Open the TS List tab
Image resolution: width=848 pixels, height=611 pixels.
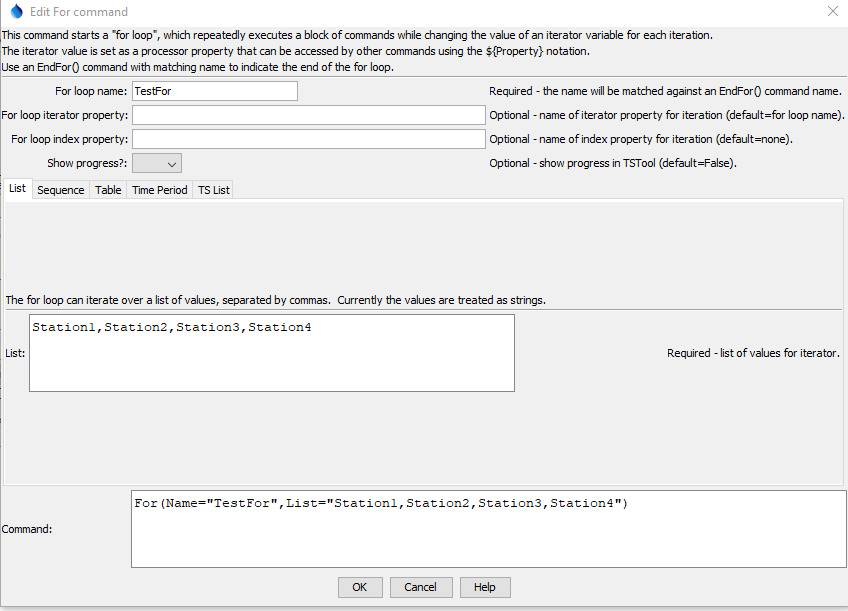click(x=214, y=190)
